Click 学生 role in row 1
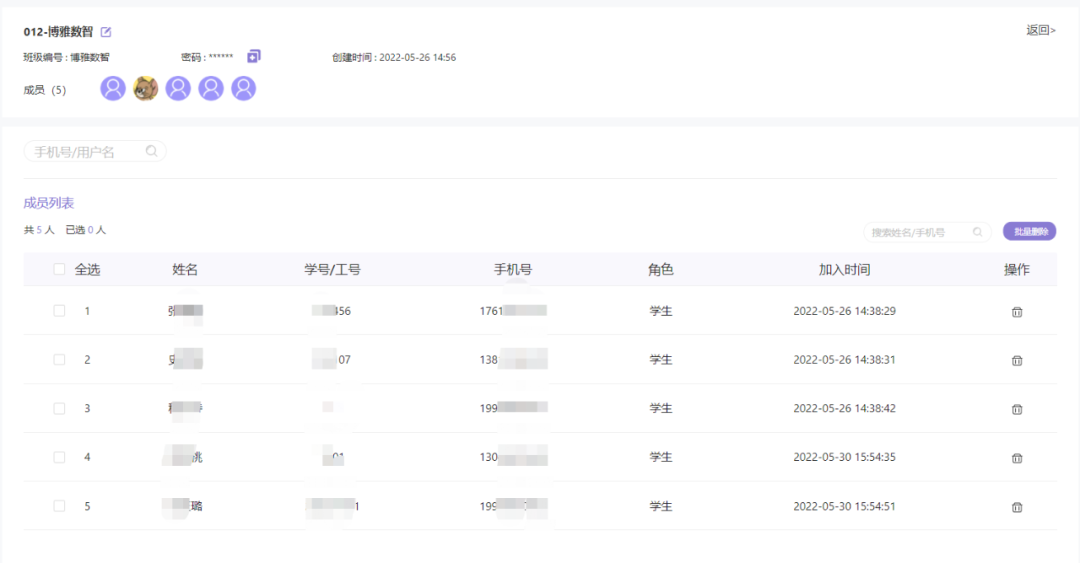This screenshot has height=563, width=1080. click(661, 311)
